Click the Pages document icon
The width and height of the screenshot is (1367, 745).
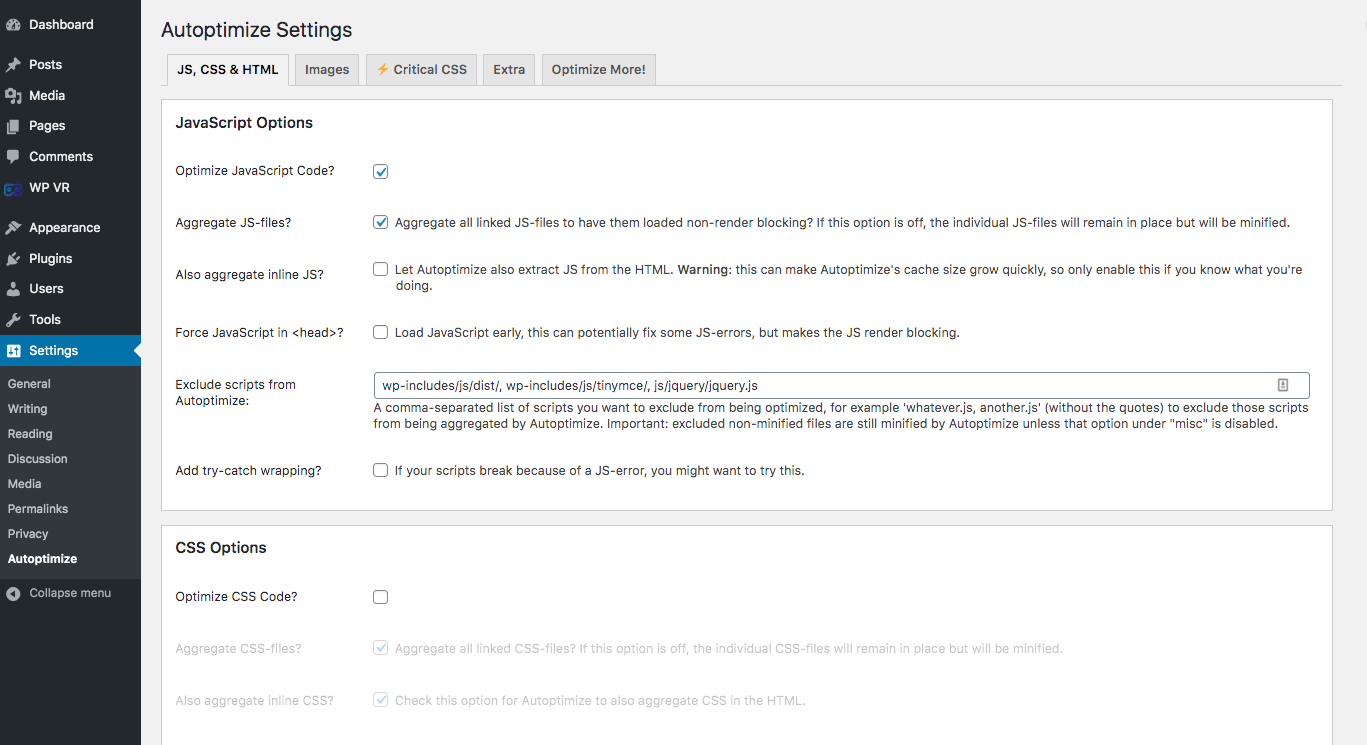click(13, 126)
